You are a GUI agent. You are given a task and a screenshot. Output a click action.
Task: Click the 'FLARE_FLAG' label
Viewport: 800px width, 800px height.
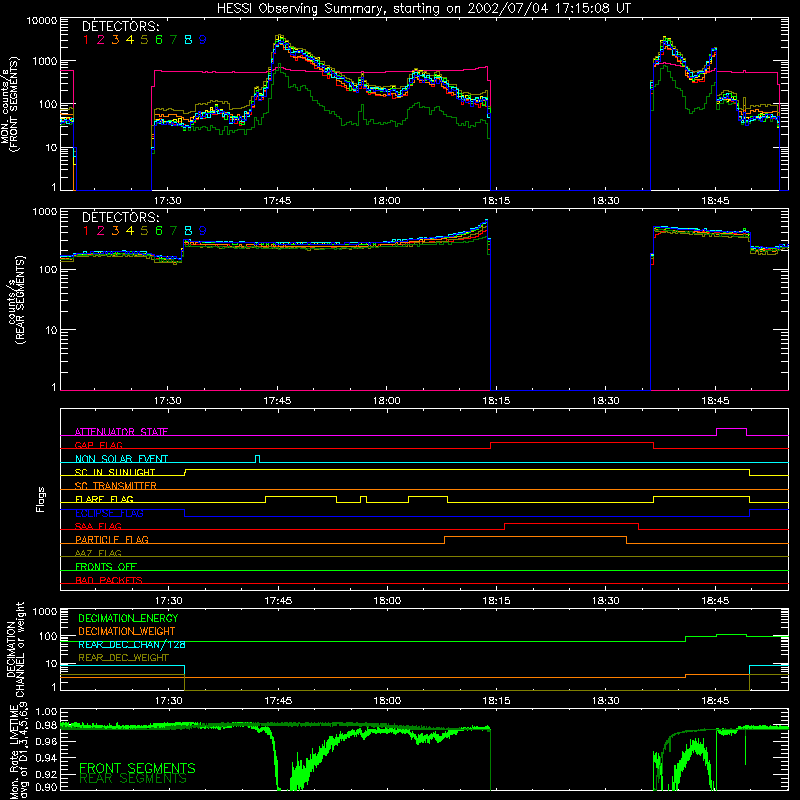pos(104,499)
